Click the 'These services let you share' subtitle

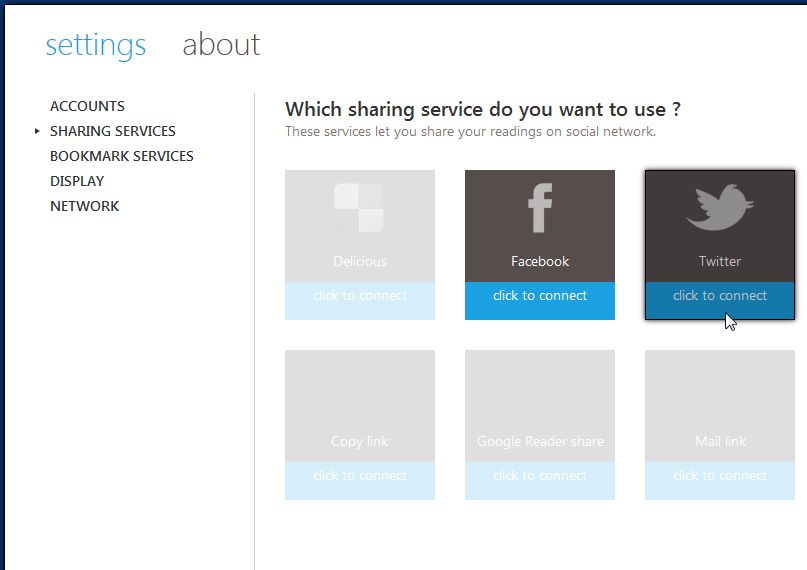pos(470,132)
